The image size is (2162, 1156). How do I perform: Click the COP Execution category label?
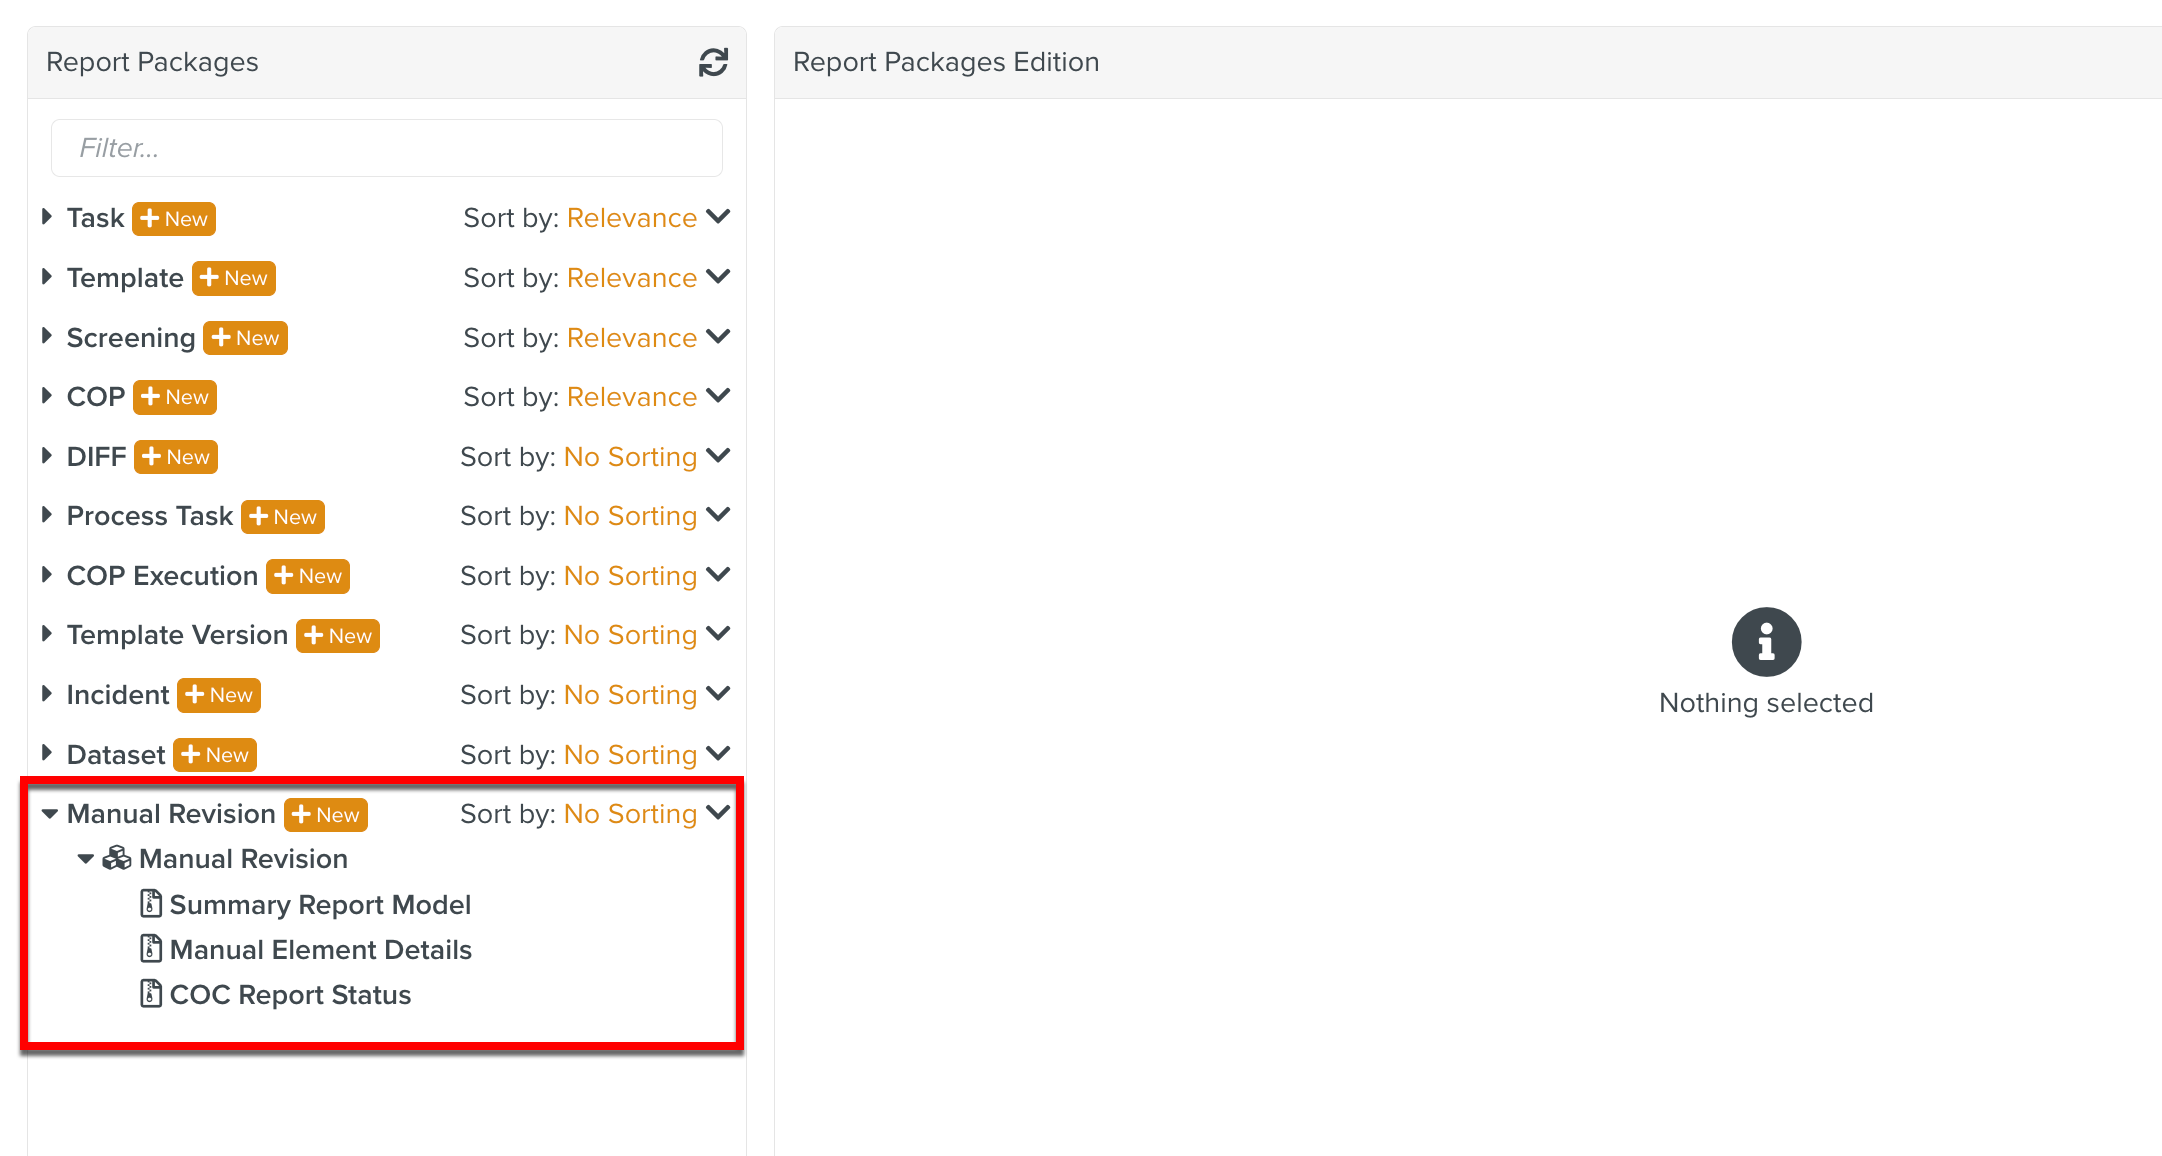coord(162,576)
